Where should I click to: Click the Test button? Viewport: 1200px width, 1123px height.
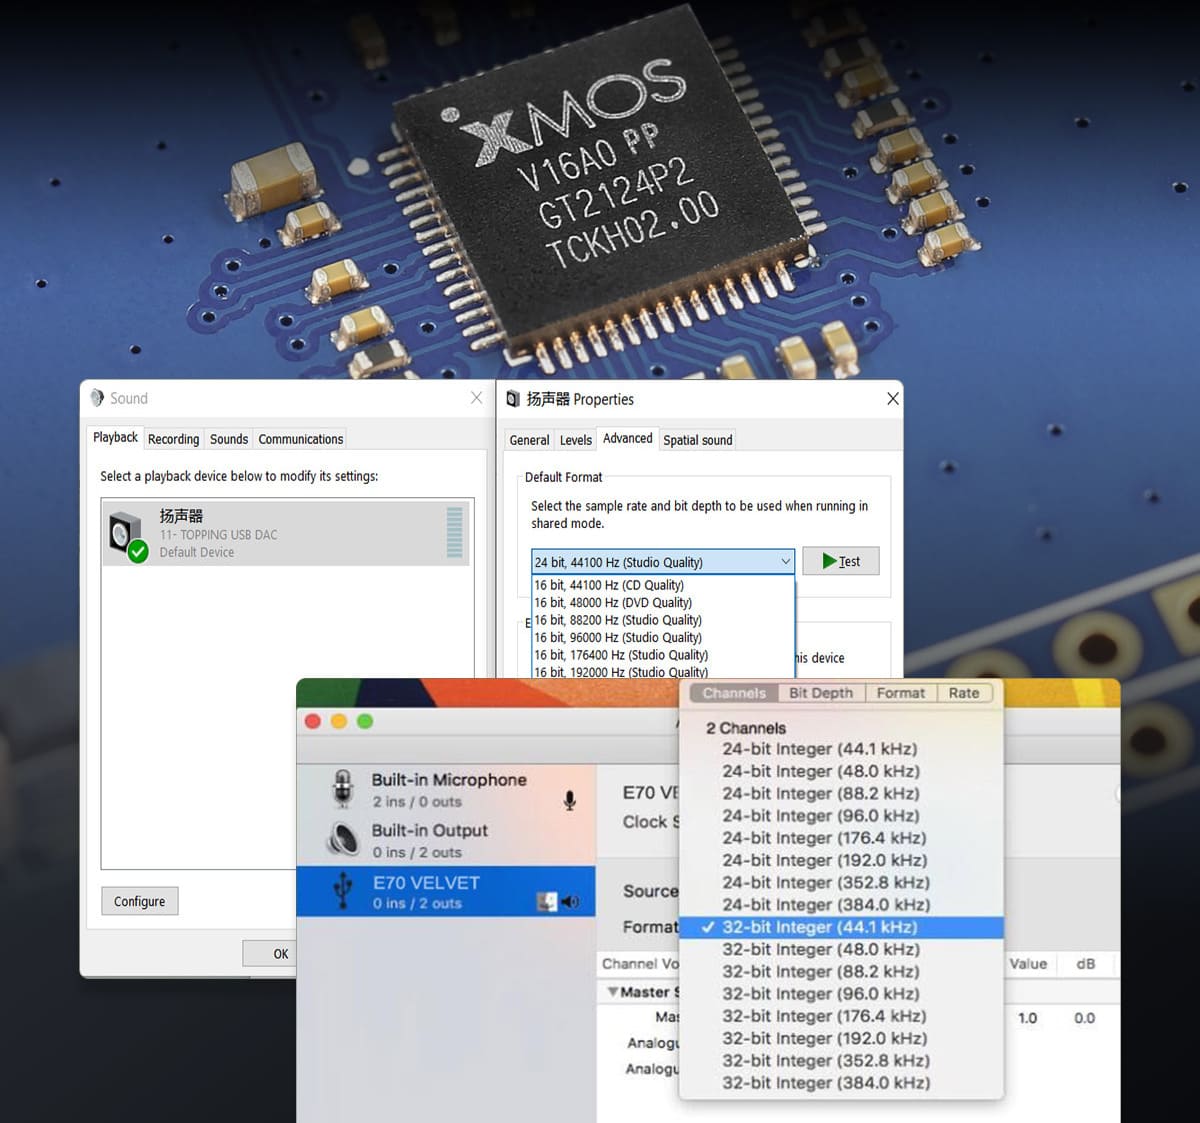pos(841,561)
